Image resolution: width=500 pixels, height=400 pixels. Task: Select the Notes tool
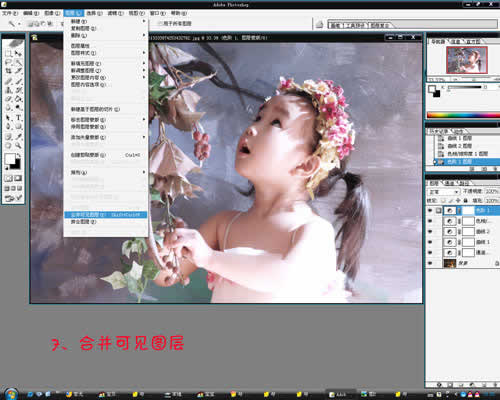pos(9,137)
